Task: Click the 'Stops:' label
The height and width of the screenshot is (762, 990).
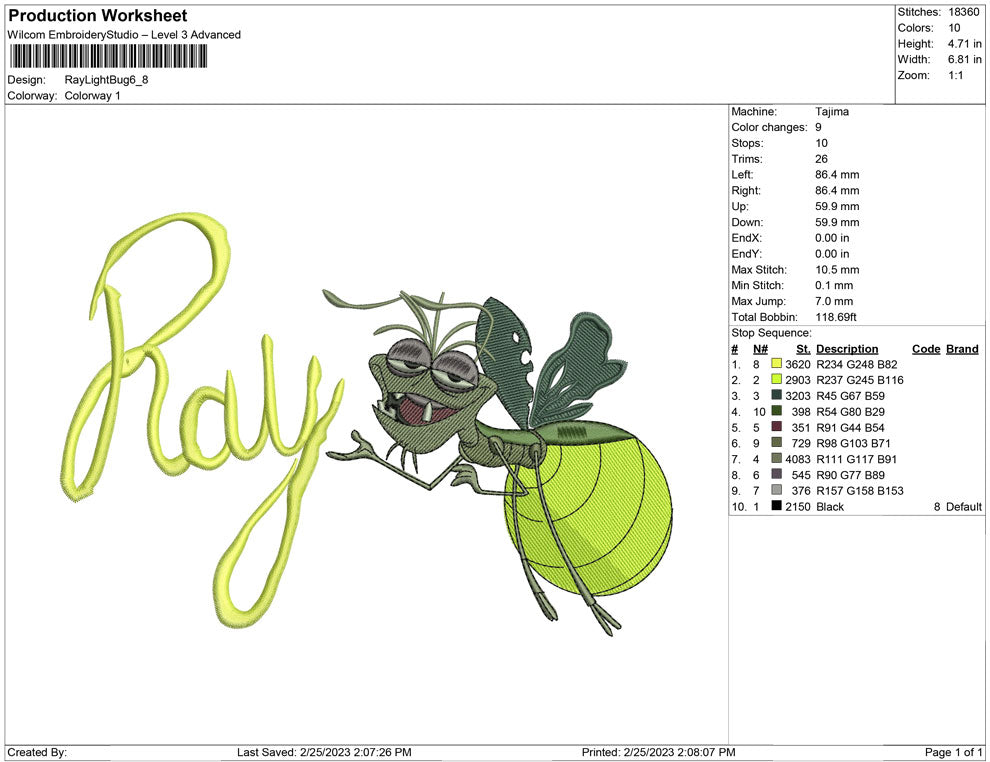Action: tap(747, 143)
